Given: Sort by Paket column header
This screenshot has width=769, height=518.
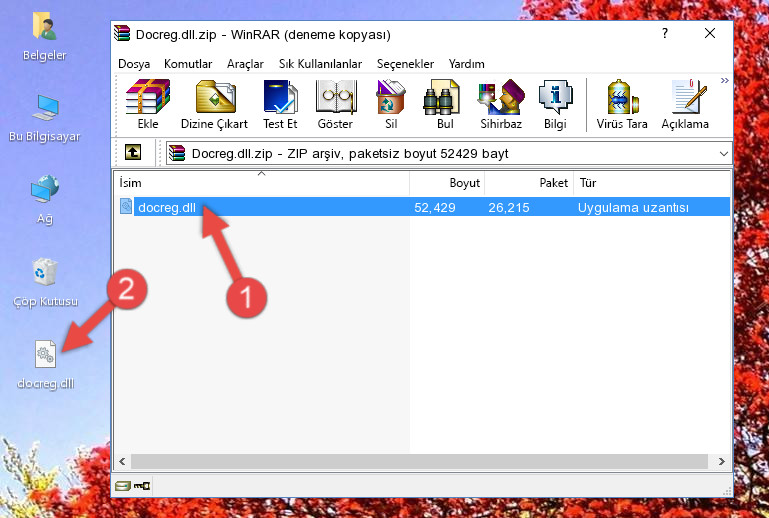Looking at the screenshot, I should pyautogui.click(x=529, y=183).
